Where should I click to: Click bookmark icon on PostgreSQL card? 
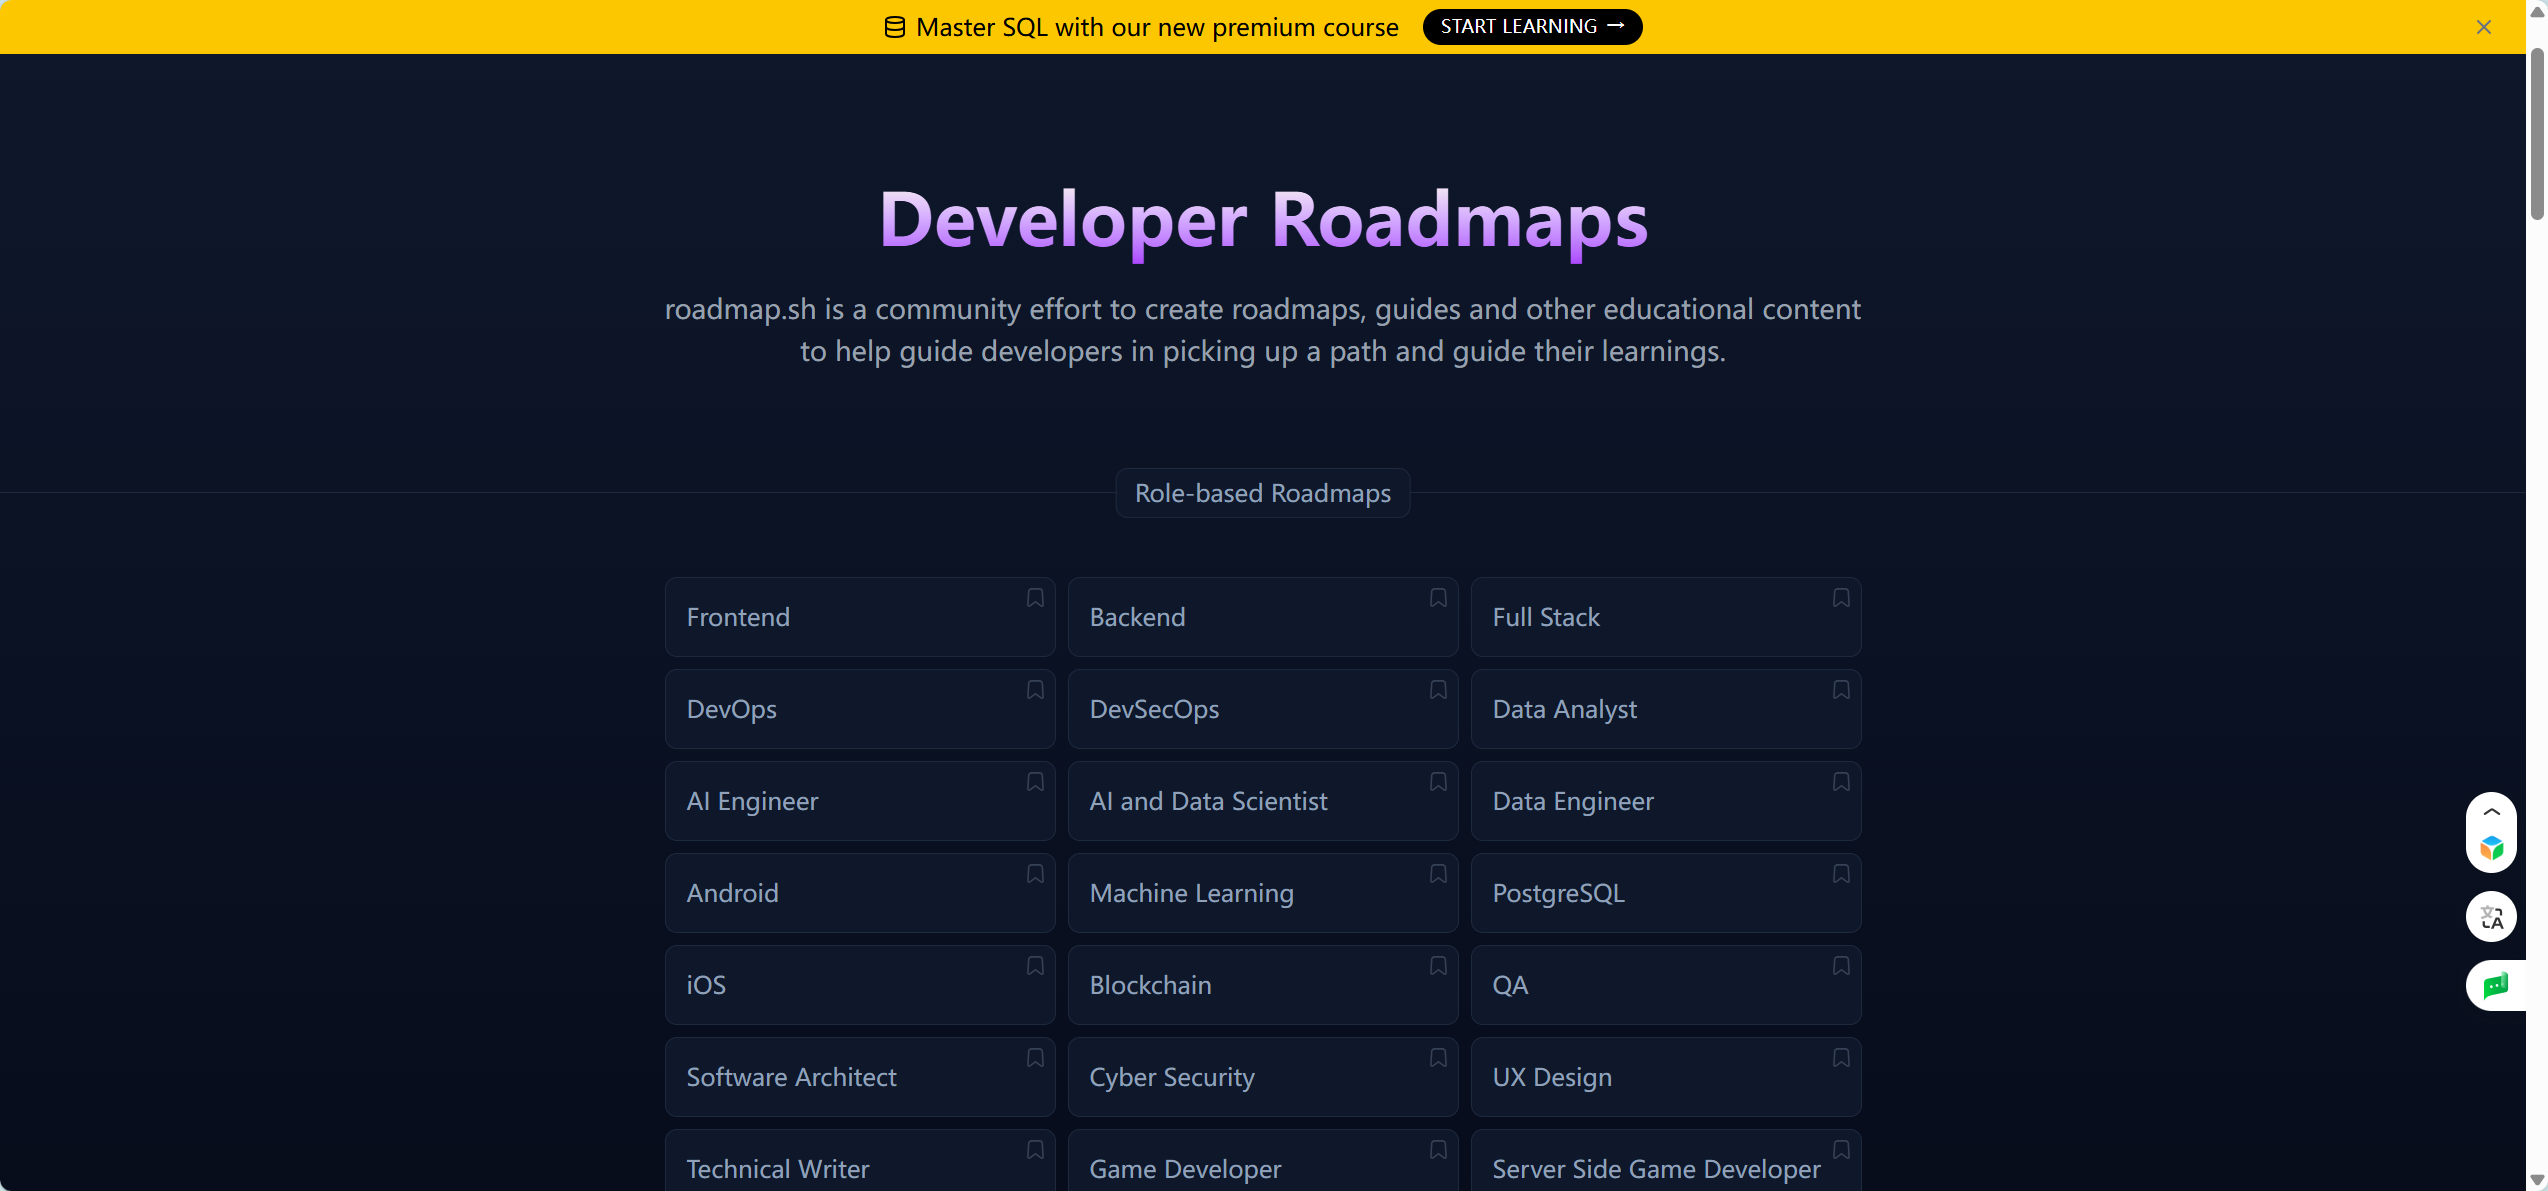[1841, 874]
